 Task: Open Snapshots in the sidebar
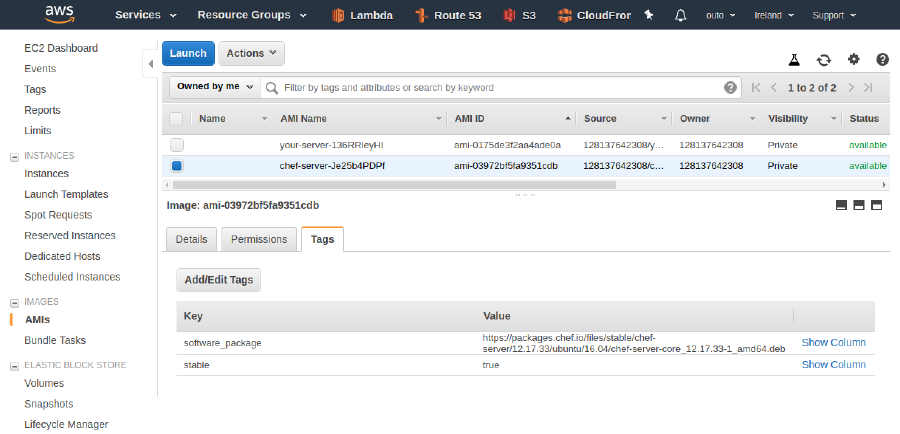[49, 404]
